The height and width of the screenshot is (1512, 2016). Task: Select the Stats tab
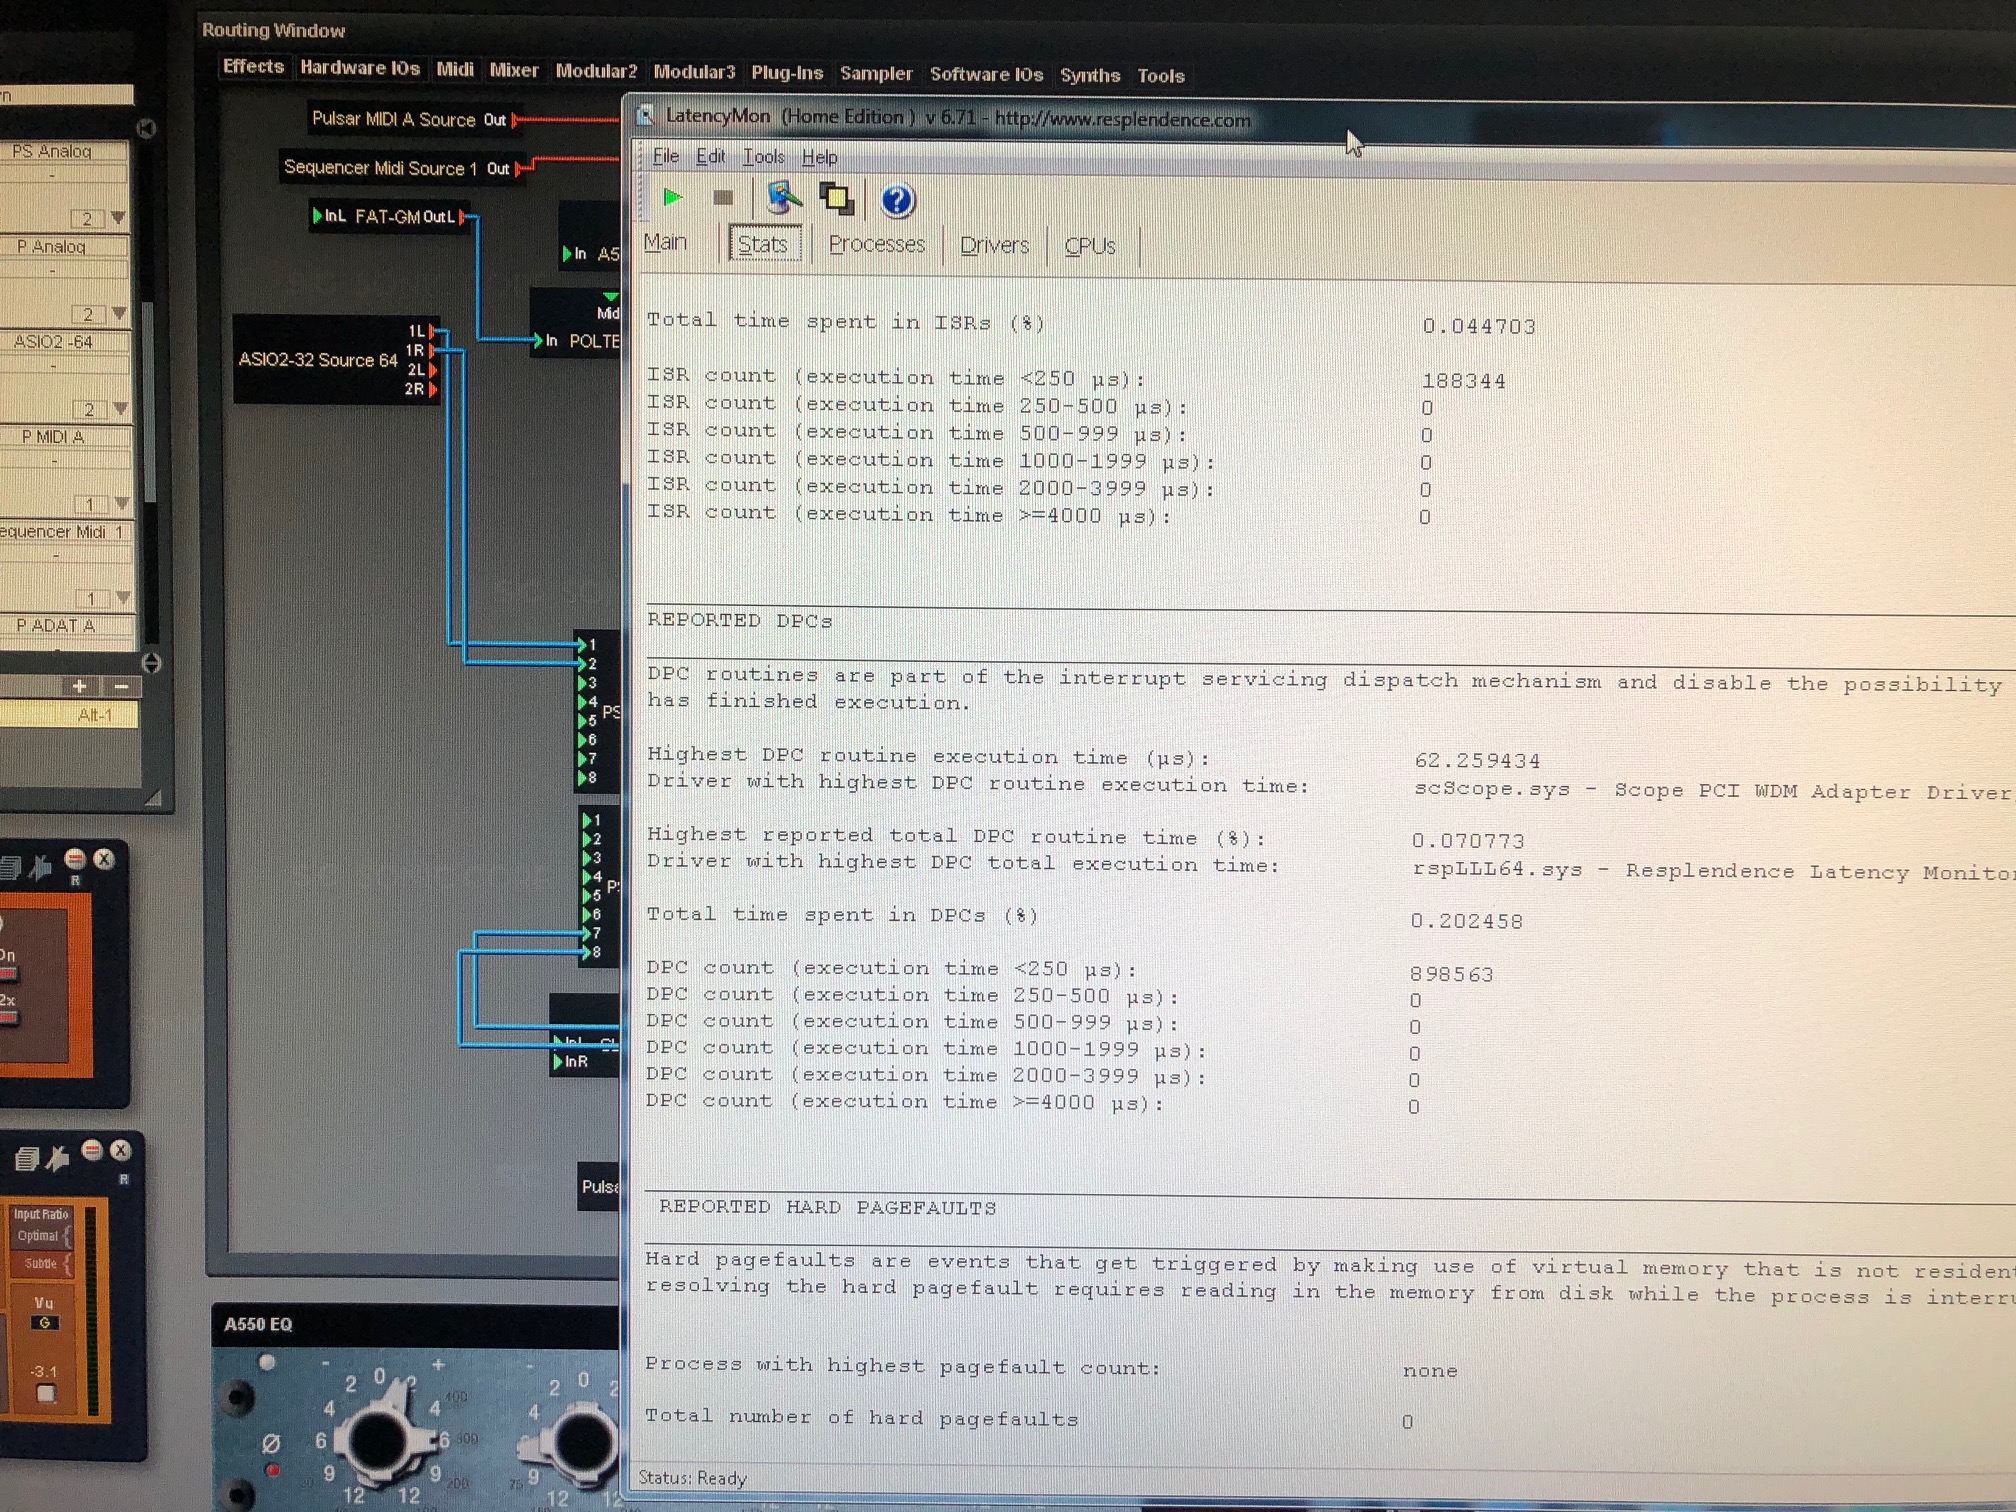[x=763, y=244]
